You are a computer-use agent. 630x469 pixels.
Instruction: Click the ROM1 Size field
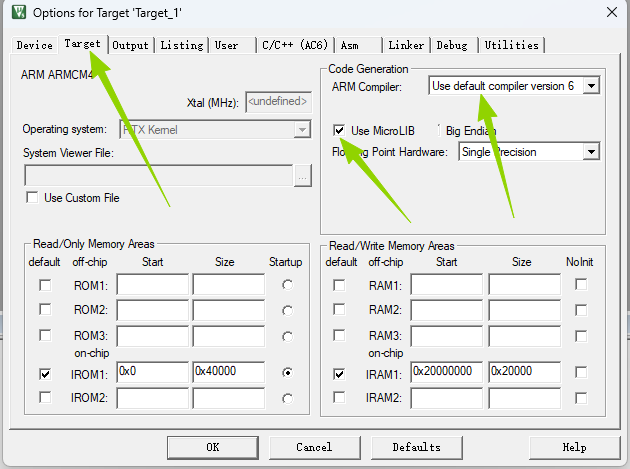point(229,285)
